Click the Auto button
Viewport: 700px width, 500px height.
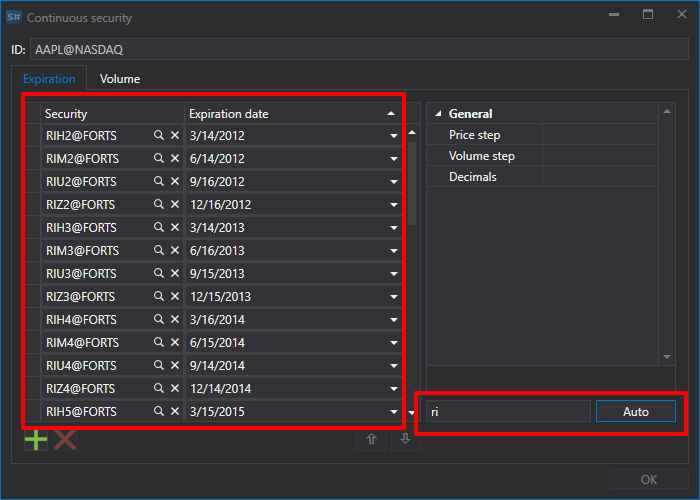(x=636, y=411)
